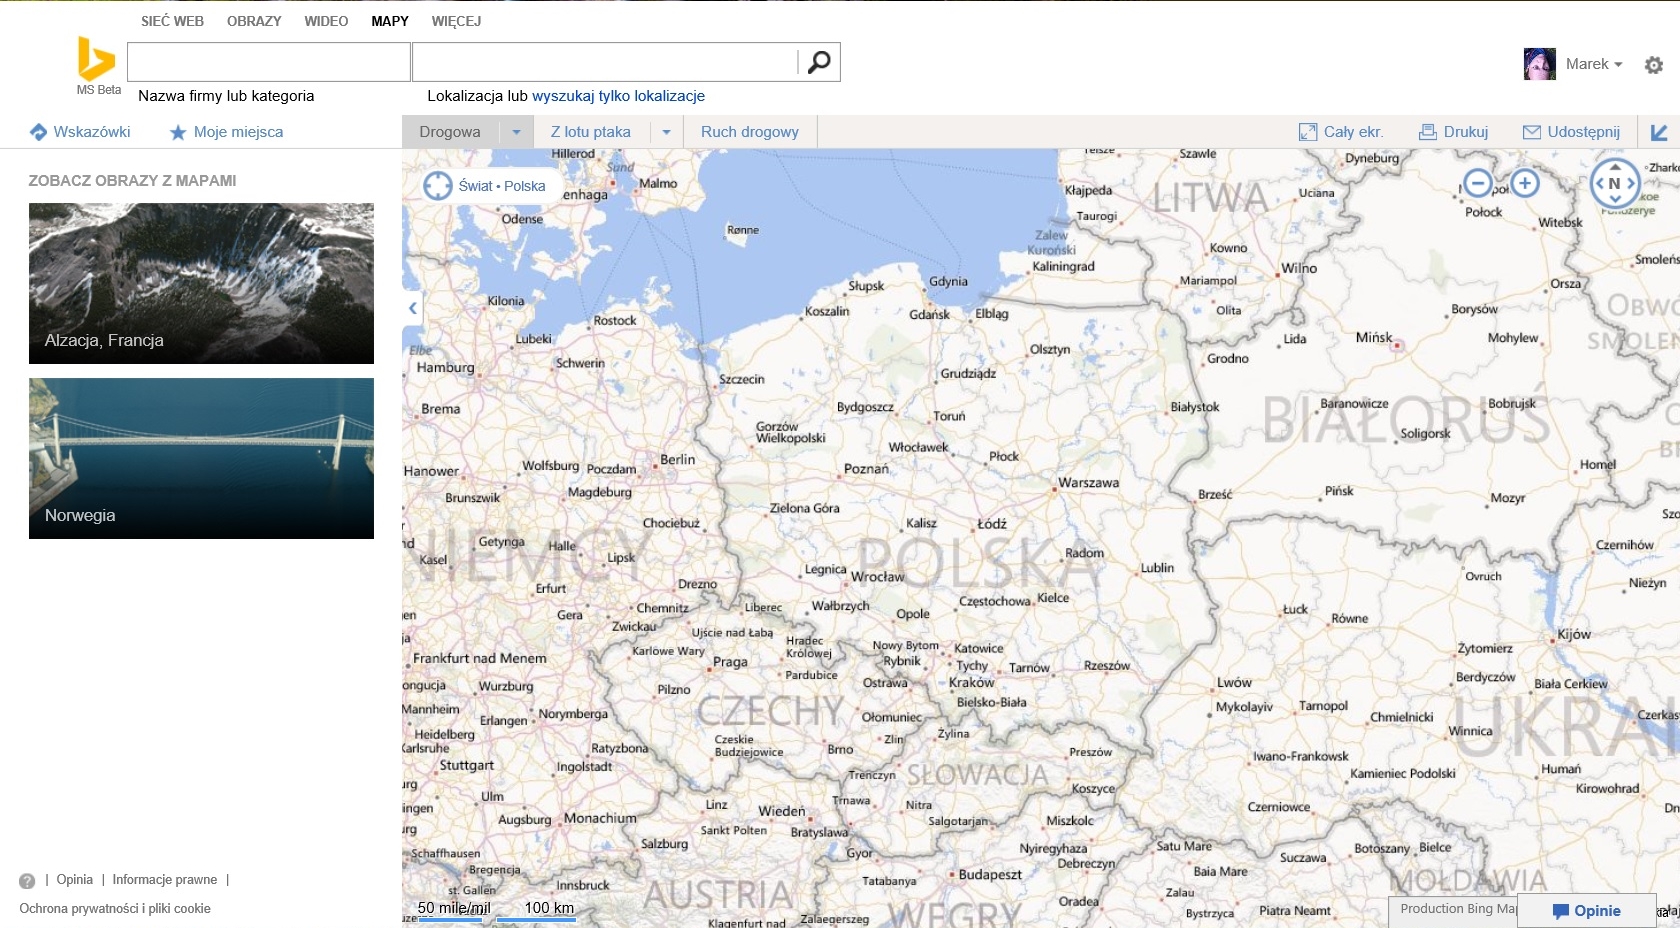Open the WIĘCEJ menu
Image resolution: width=1680 pixels, height=928 pixels.
[x=456, y=21]
